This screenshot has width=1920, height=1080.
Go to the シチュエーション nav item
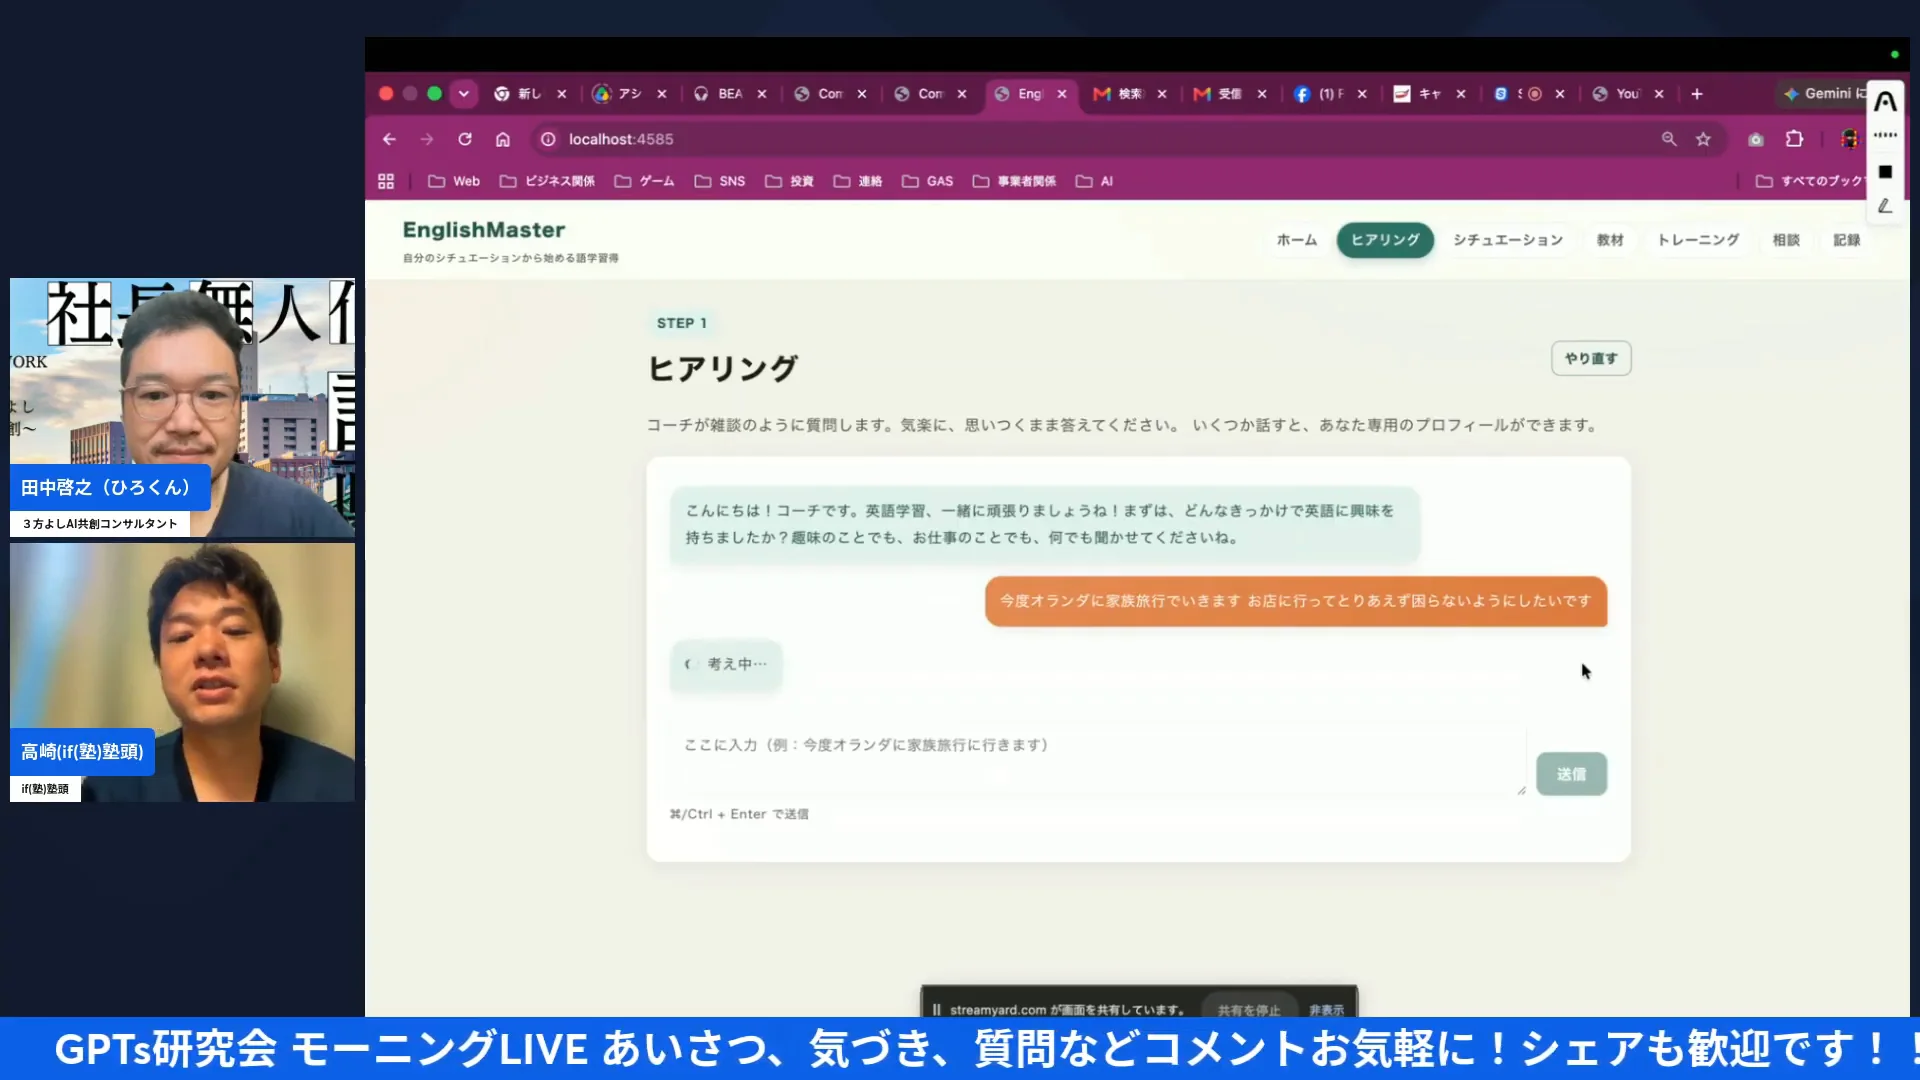pyautogui.click(x=1508, y=240)
